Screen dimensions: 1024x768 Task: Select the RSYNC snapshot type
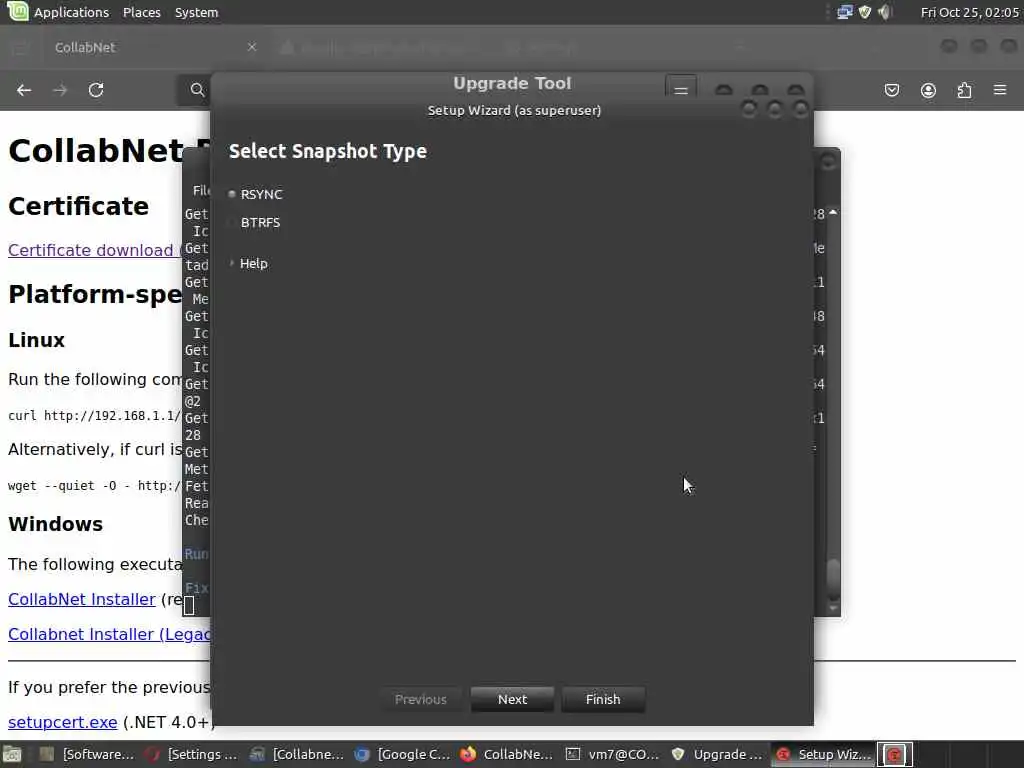(255, 194)
